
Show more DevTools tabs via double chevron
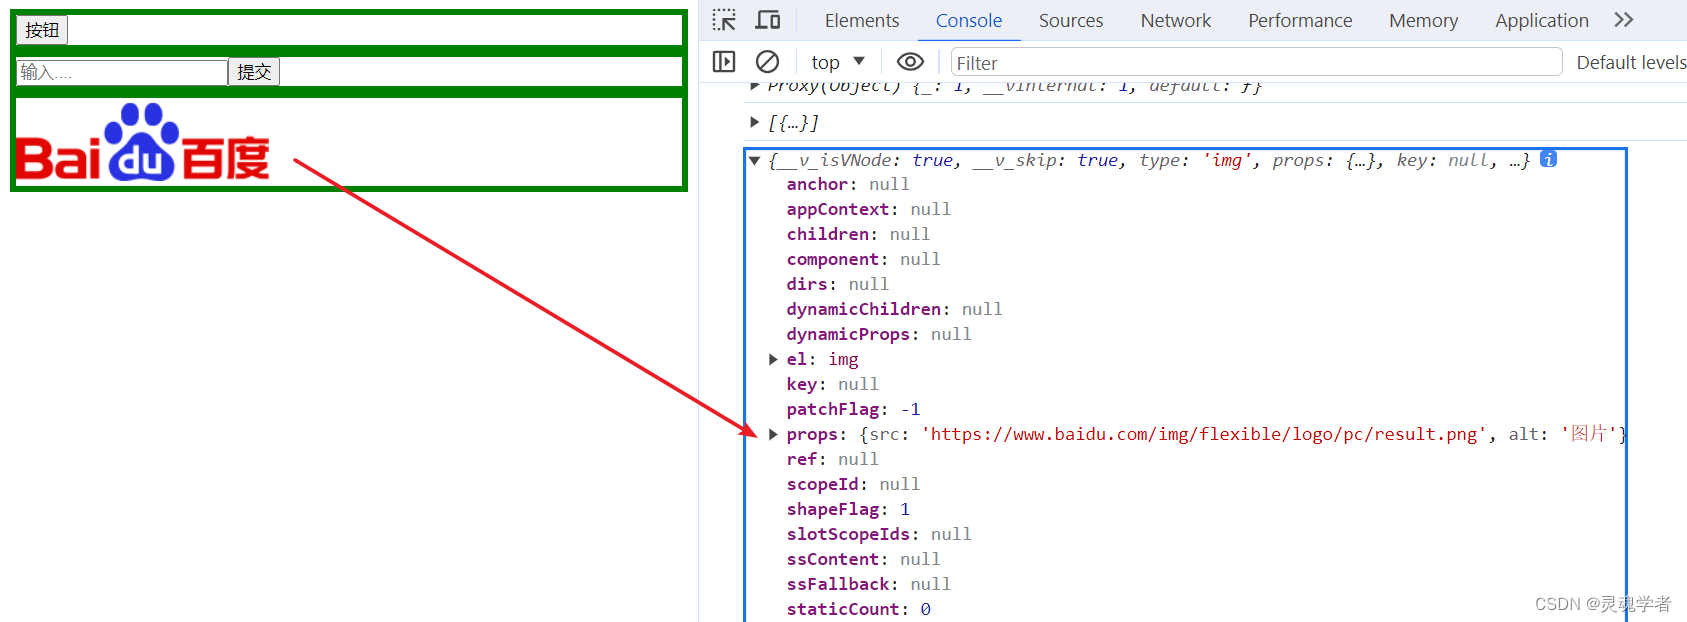tap(1624, 20)
